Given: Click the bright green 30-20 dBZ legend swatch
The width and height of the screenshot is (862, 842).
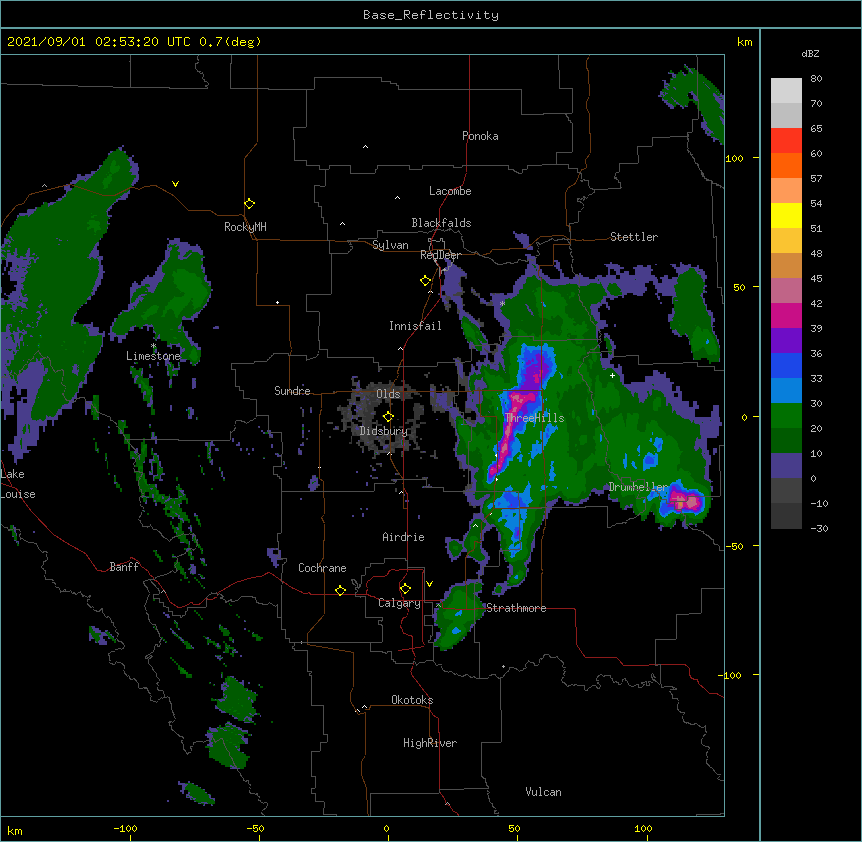Looking at the screenshot, I should (786, 416).
